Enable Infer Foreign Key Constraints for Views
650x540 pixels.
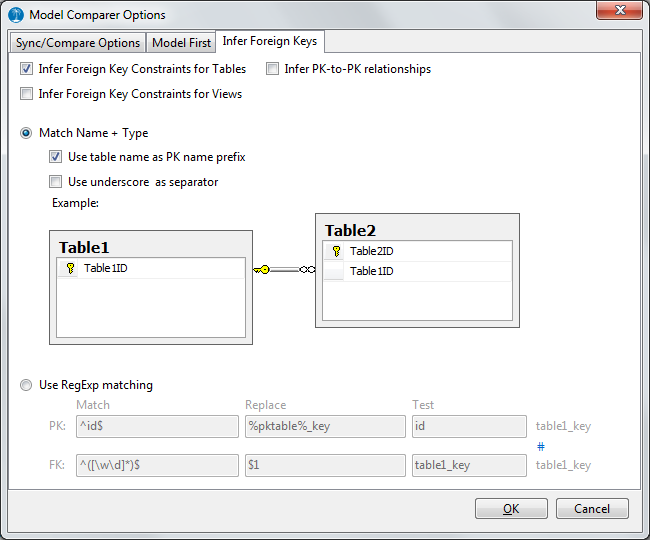click(26, 95)
